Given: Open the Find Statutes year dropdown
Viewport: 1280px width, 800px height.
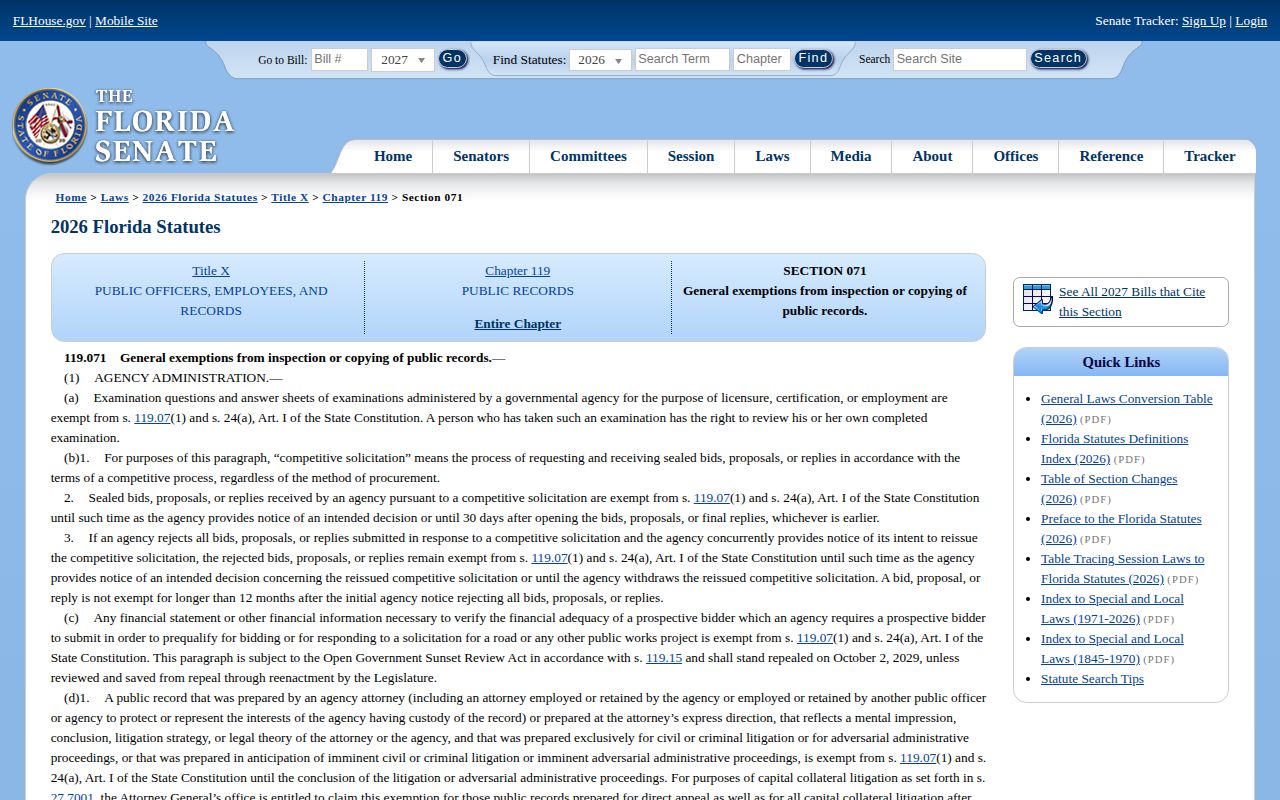Looking at the screenshot, I should click(600, 60).
